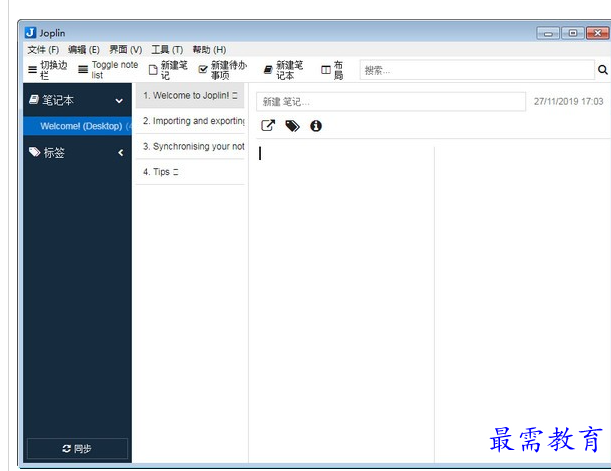
Task: Open the 界面 (V) menu
Action: (125, 49)
